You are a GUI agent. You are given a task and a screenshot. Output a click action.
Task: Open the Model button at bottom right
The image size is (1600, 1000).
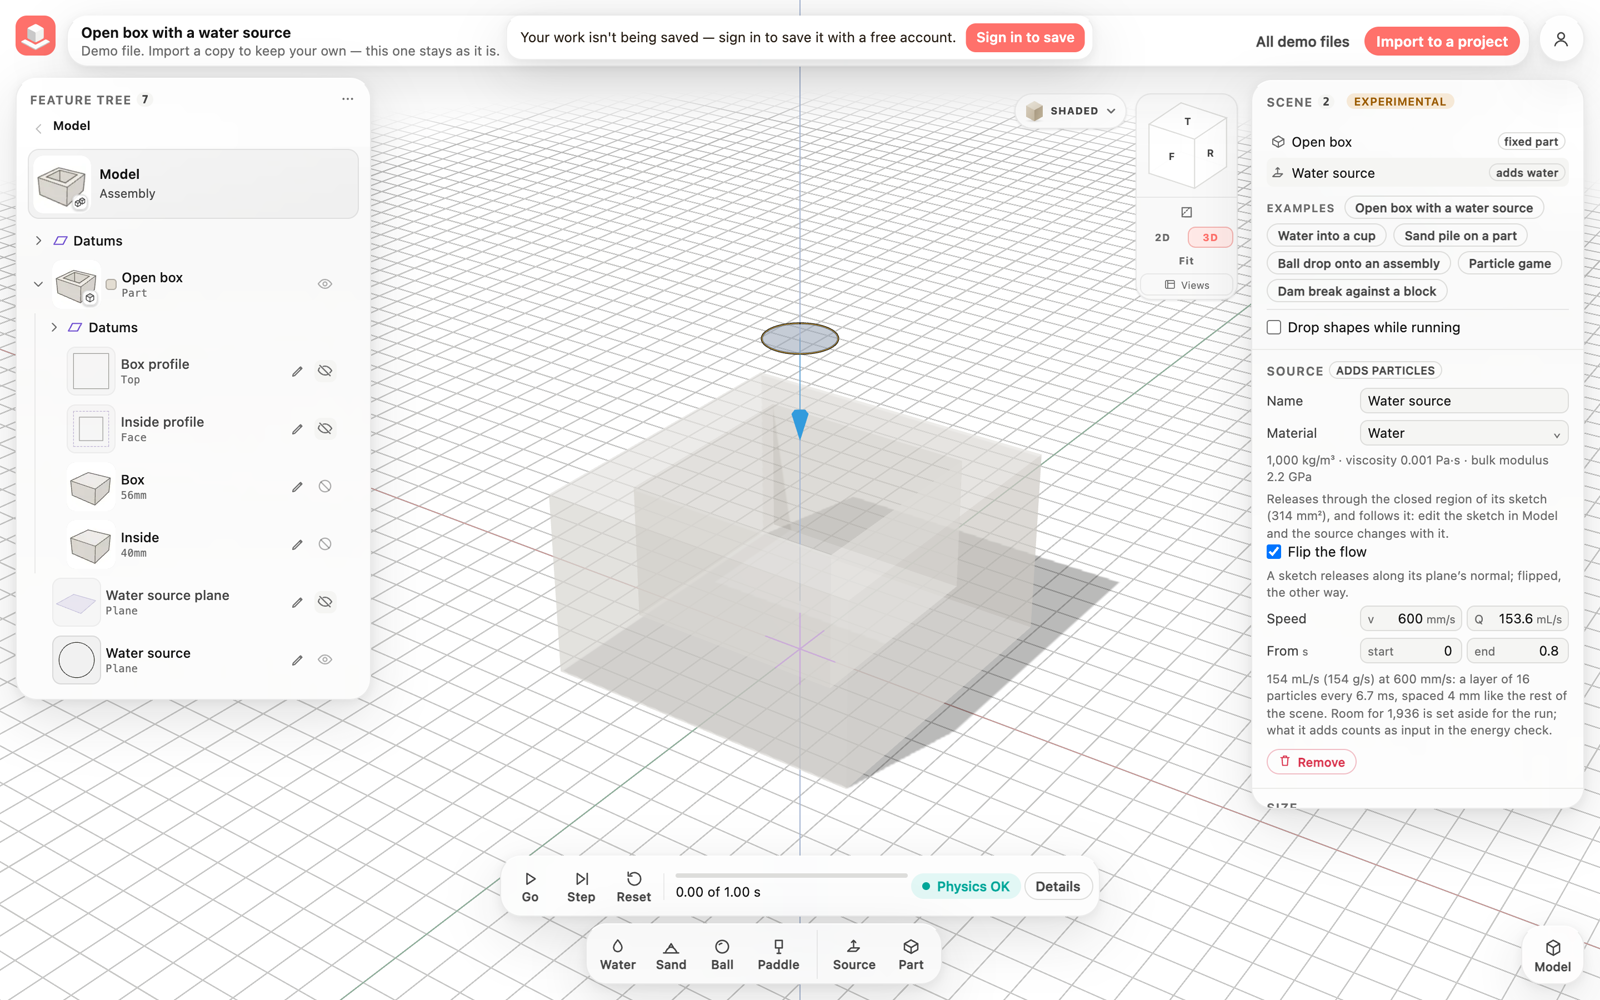1552,956
